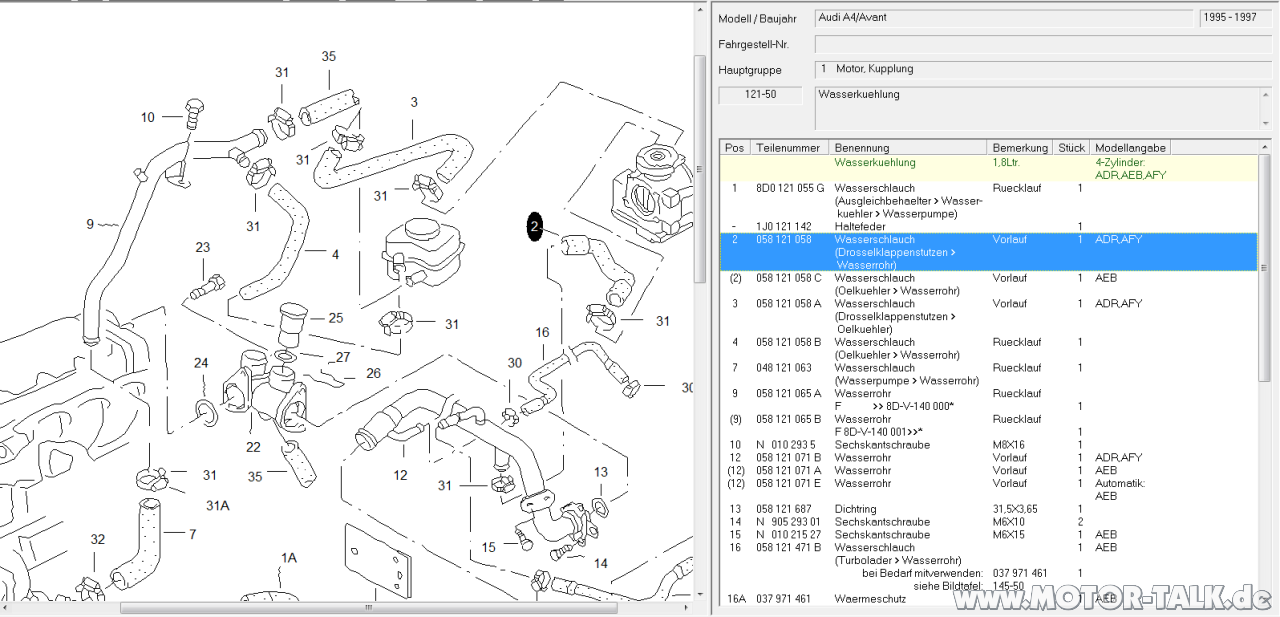
Task: Click the highlighted black callout 2 in diagram
Action: [535, 228]
